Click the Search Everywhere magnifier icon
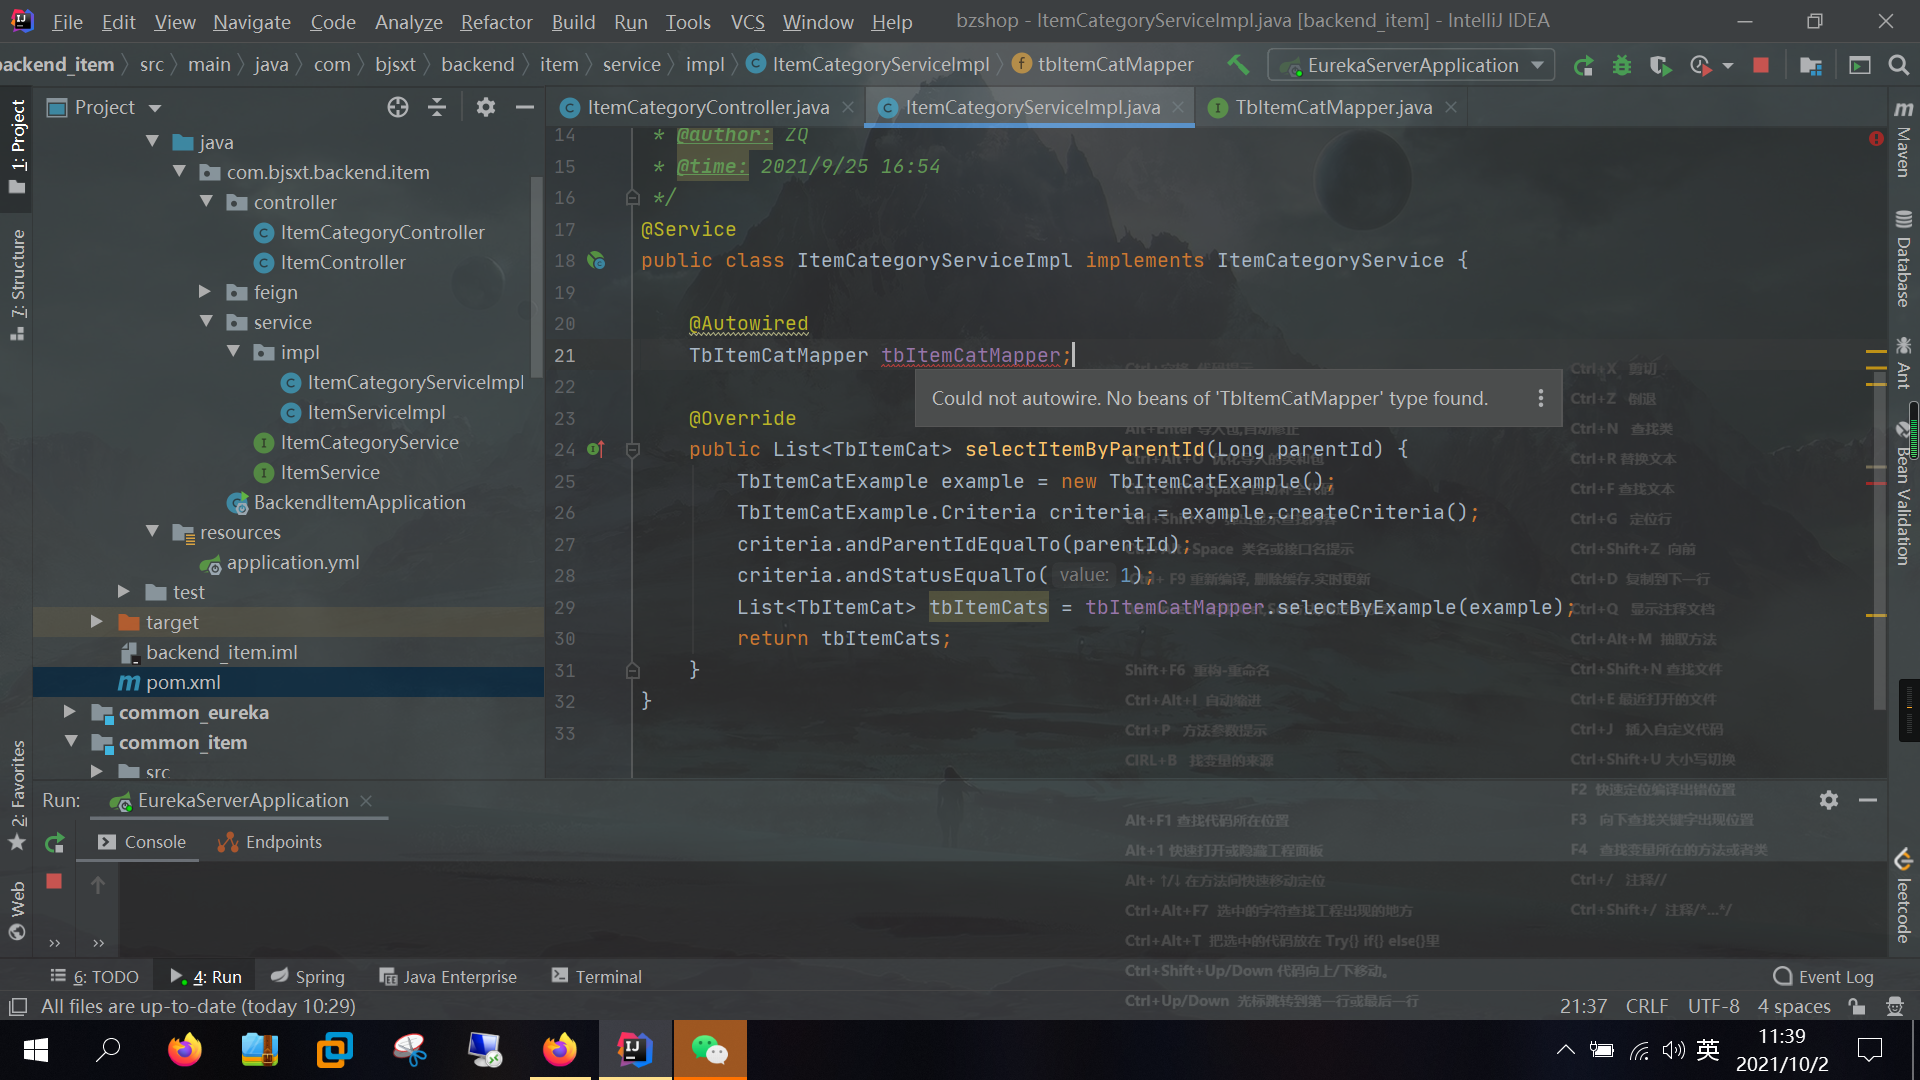This screenshot has height=1080, width=1920. tap(1898, 65)
